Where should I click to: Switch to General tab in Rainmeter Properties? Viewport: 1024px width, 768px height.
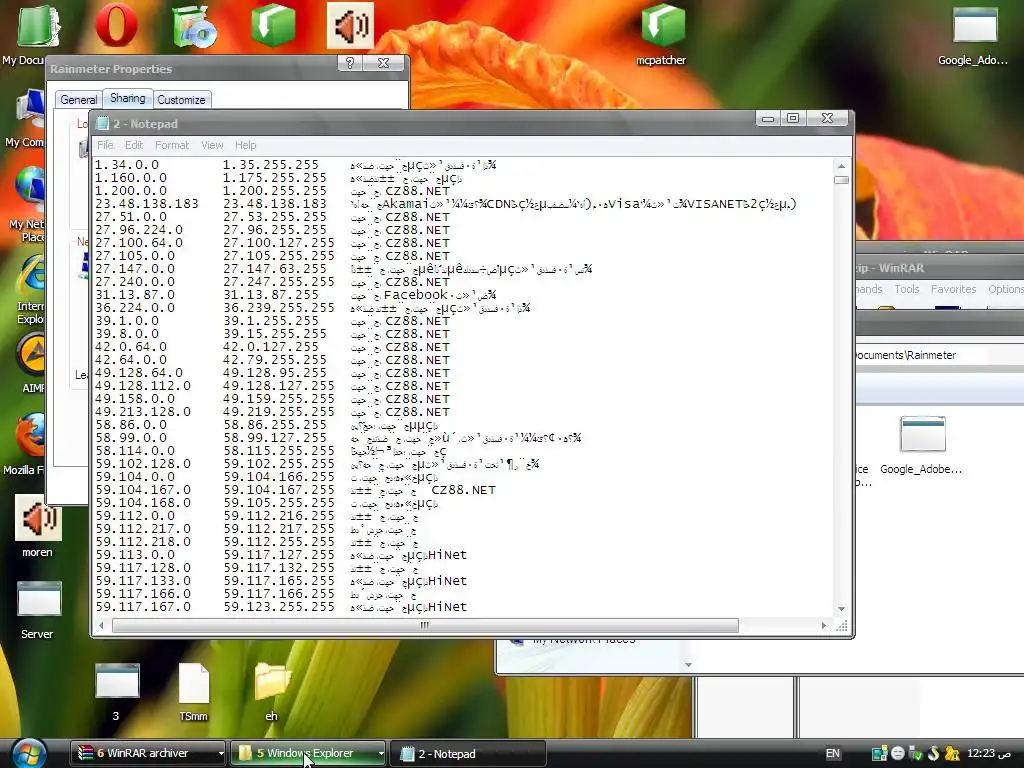(78, 99)
